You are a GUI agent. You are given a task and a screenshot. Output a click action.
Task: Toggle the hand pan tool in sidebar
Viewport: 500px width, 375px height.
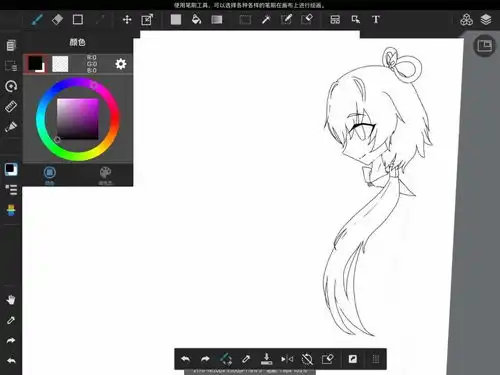tap(11, 300)
